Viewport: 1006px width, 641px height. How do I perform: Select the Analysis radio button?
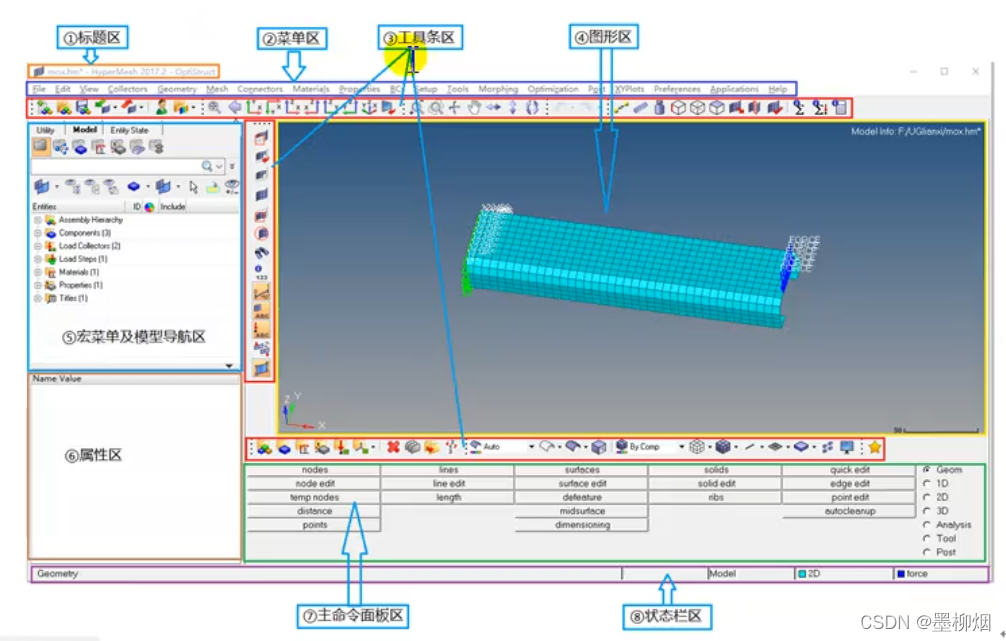[x=927, y=524]
